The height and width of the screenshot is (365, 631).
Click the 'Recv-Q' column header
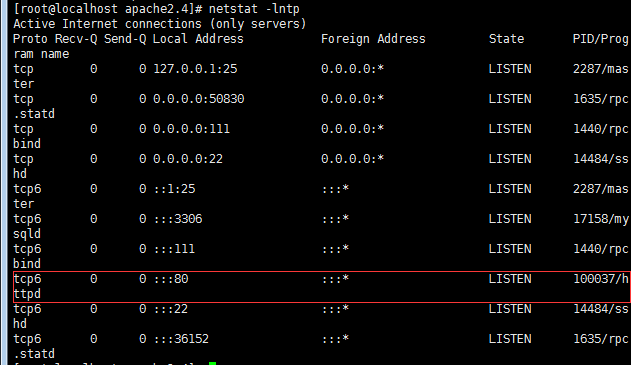click(x=76, y=39)
